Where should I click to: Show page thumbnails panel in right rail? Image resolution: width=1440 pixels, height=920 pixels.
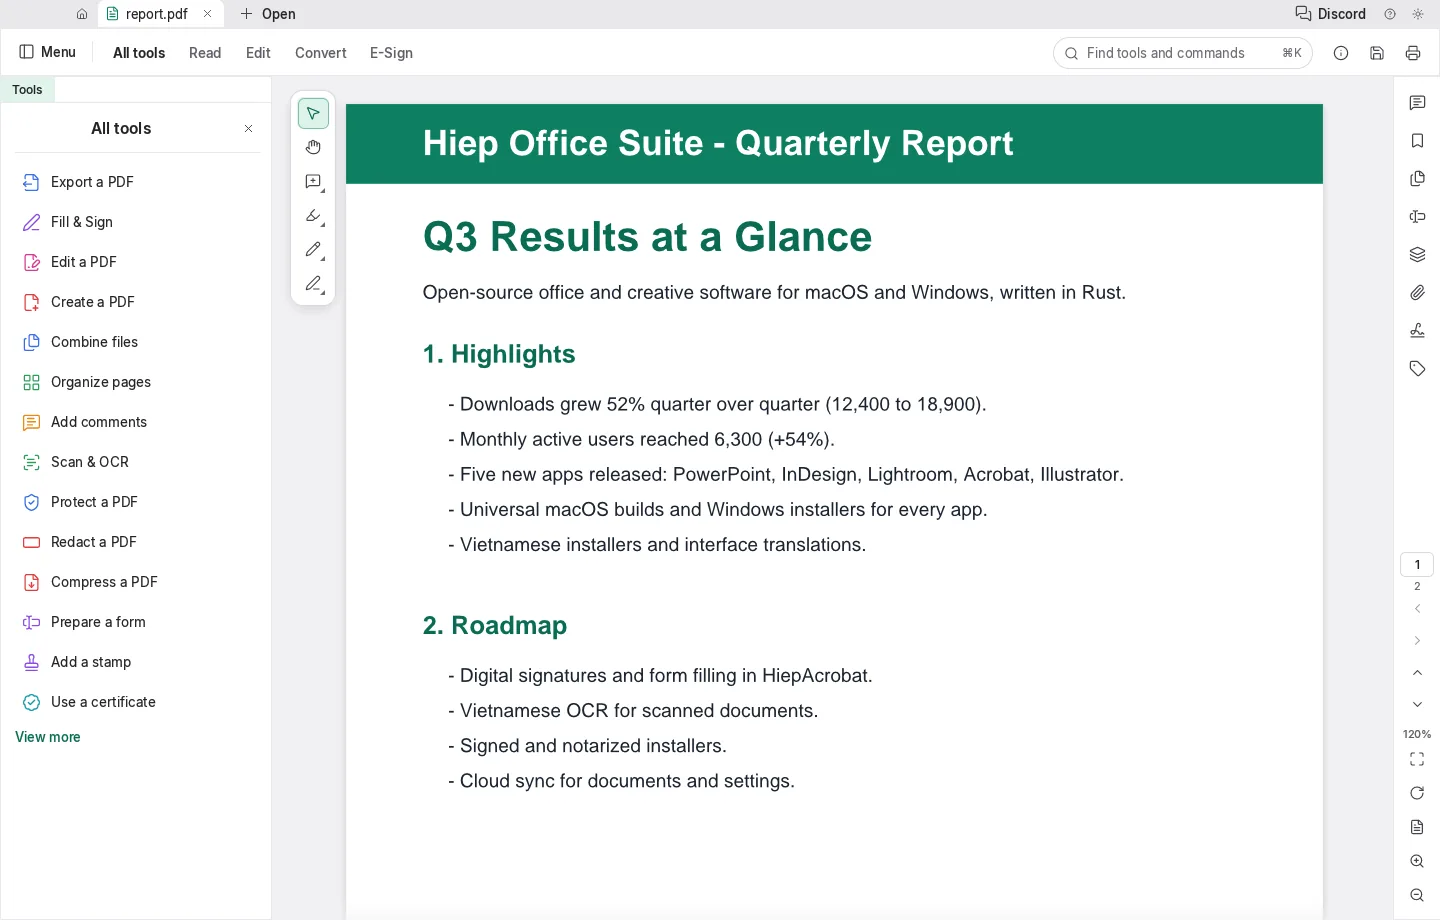click(1417, 179)
